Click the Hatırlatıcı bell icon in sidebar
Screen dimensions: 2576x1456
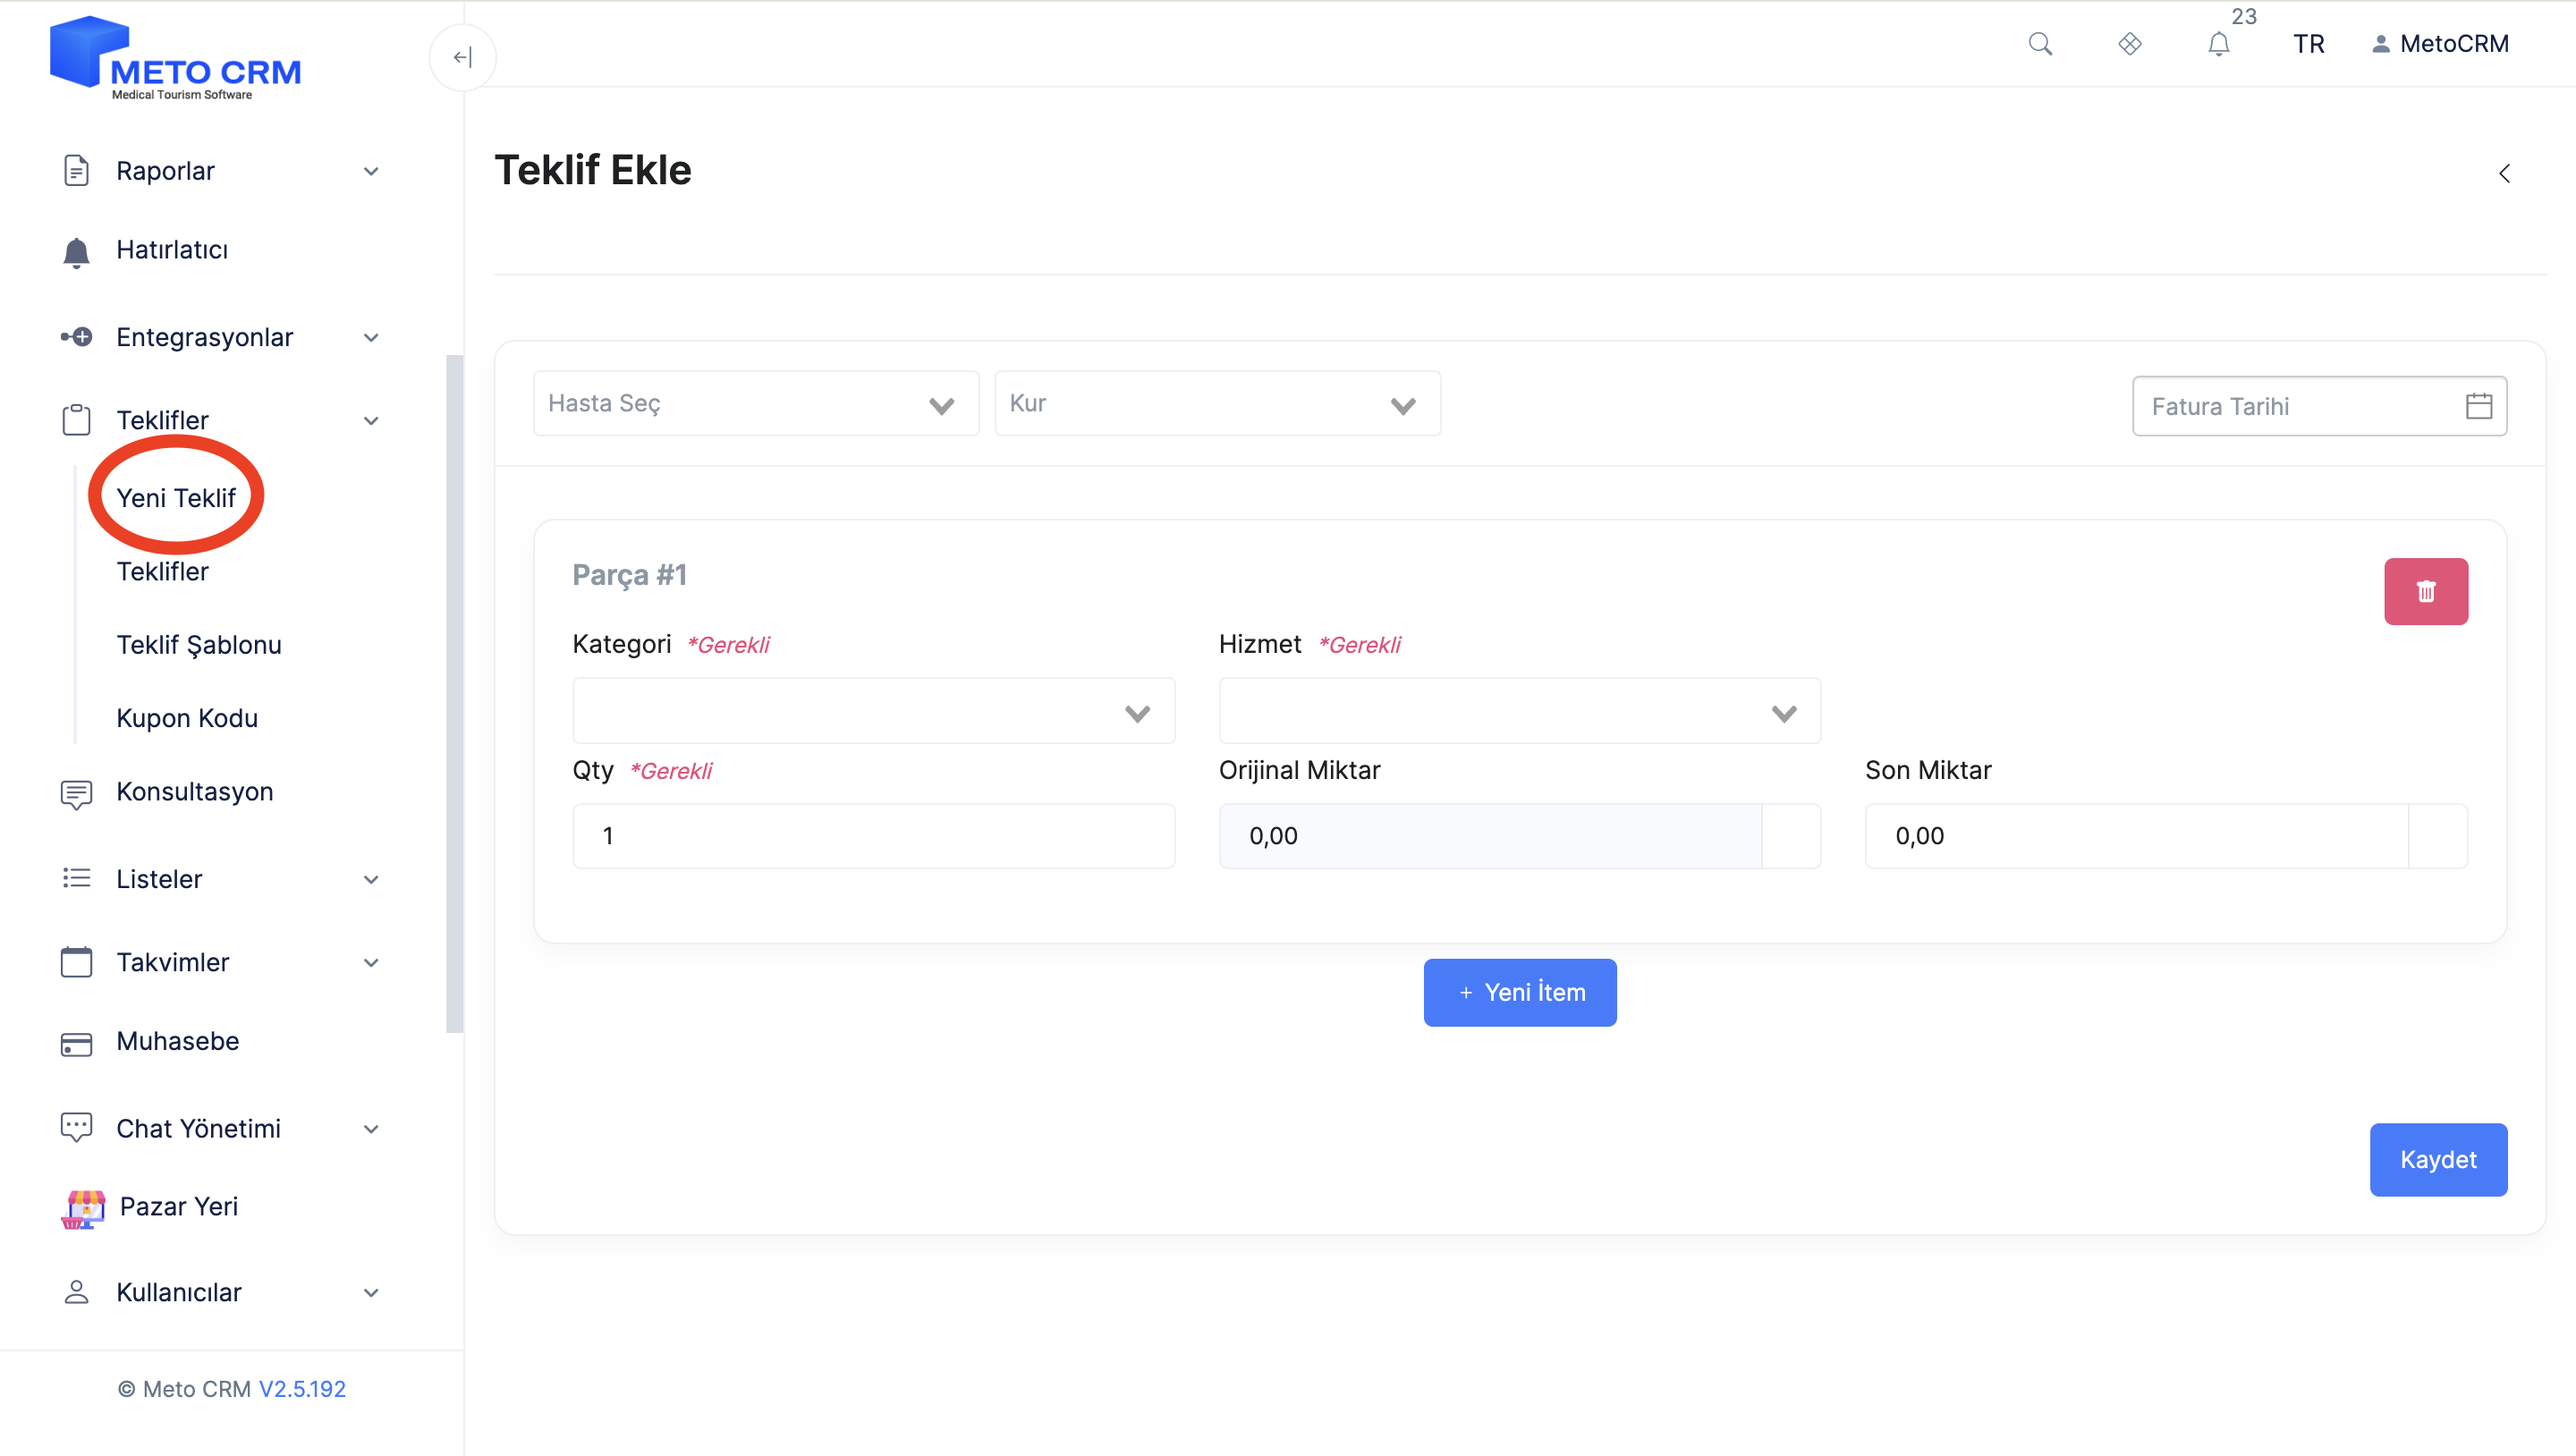[76, 252]
